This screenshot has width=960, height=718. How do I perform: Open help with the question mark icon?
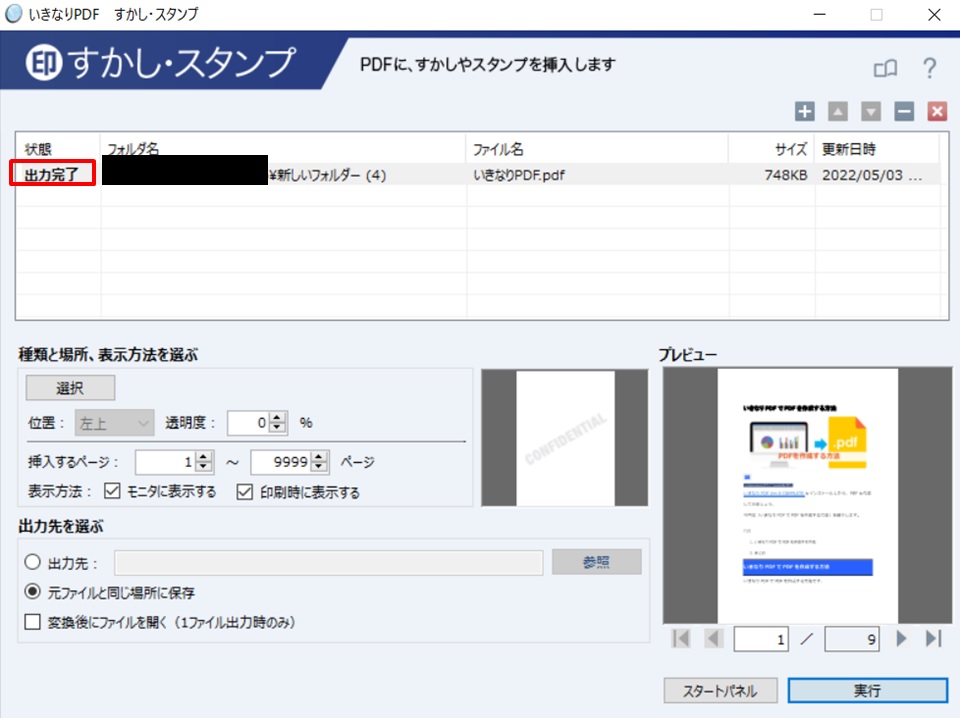(x=929, y=68)
